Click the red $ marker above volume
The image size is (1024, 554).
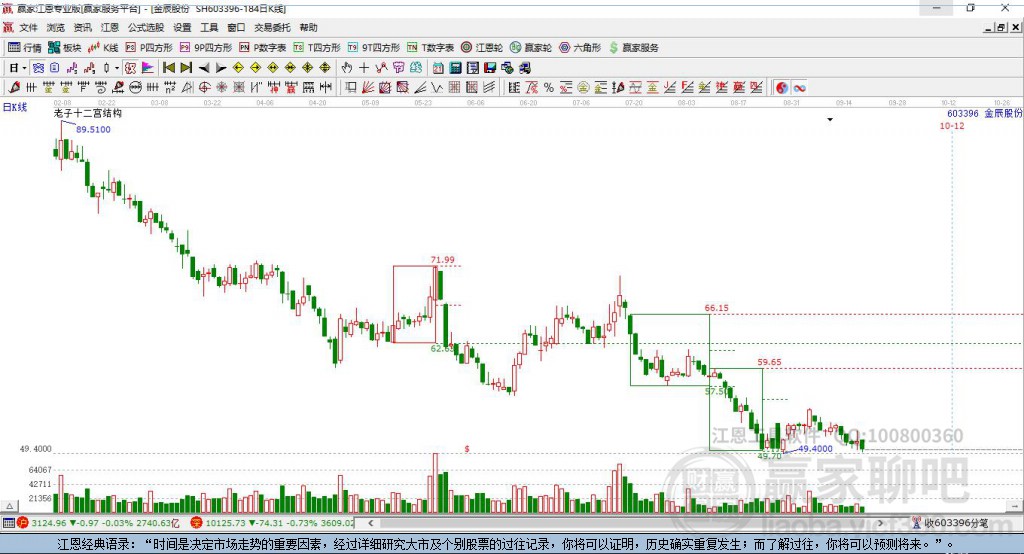point(467,449)
